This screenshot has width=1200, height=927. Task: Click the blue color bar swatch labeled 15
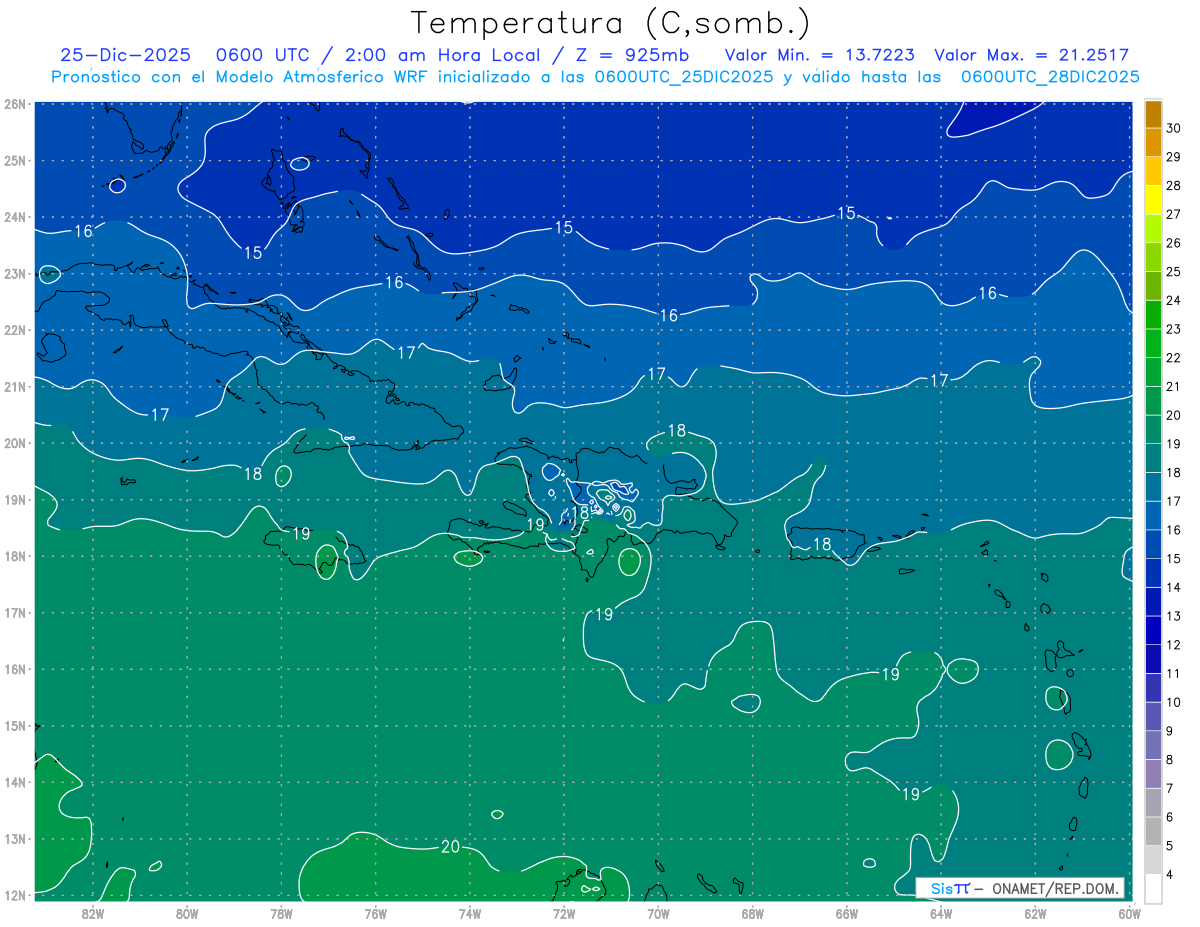(x=1153, y=545)
